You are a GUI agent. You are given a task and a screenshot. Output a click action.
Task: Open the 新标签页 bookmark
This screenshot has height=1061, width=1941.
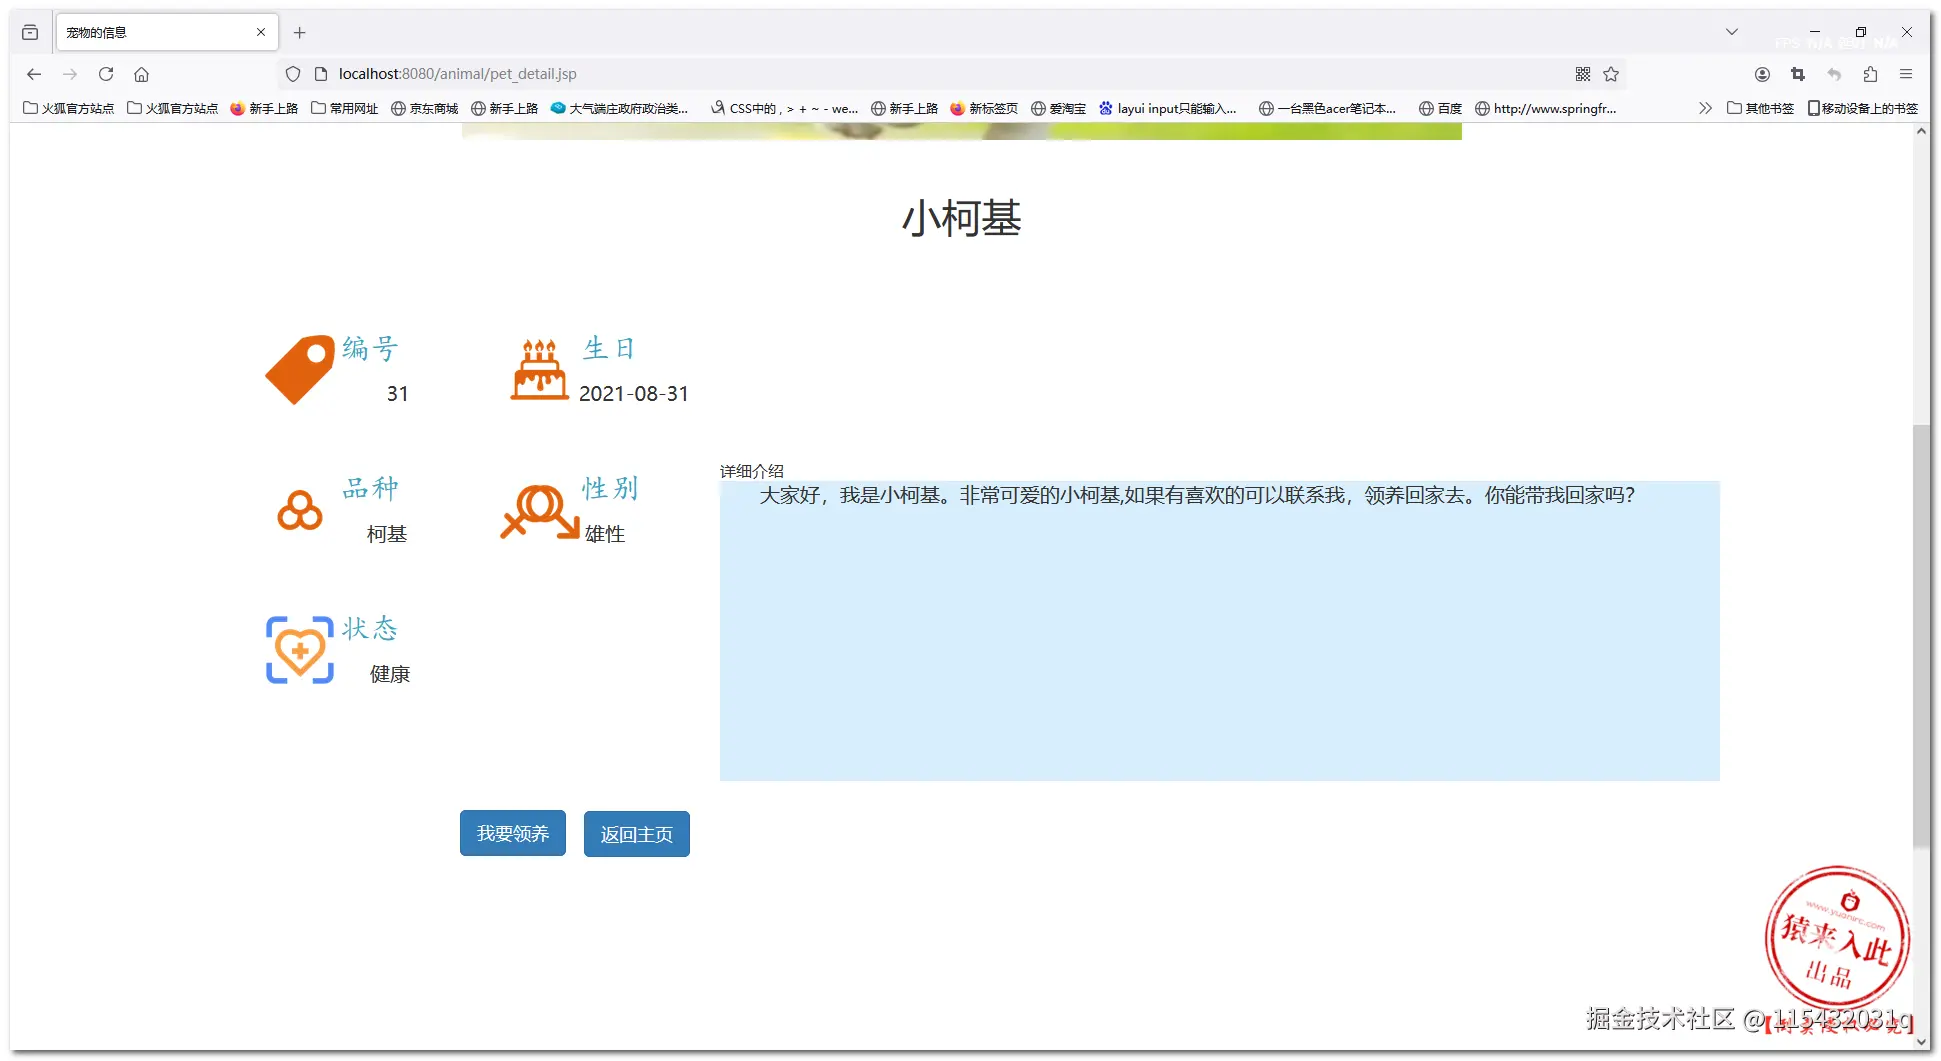point(984,108)
